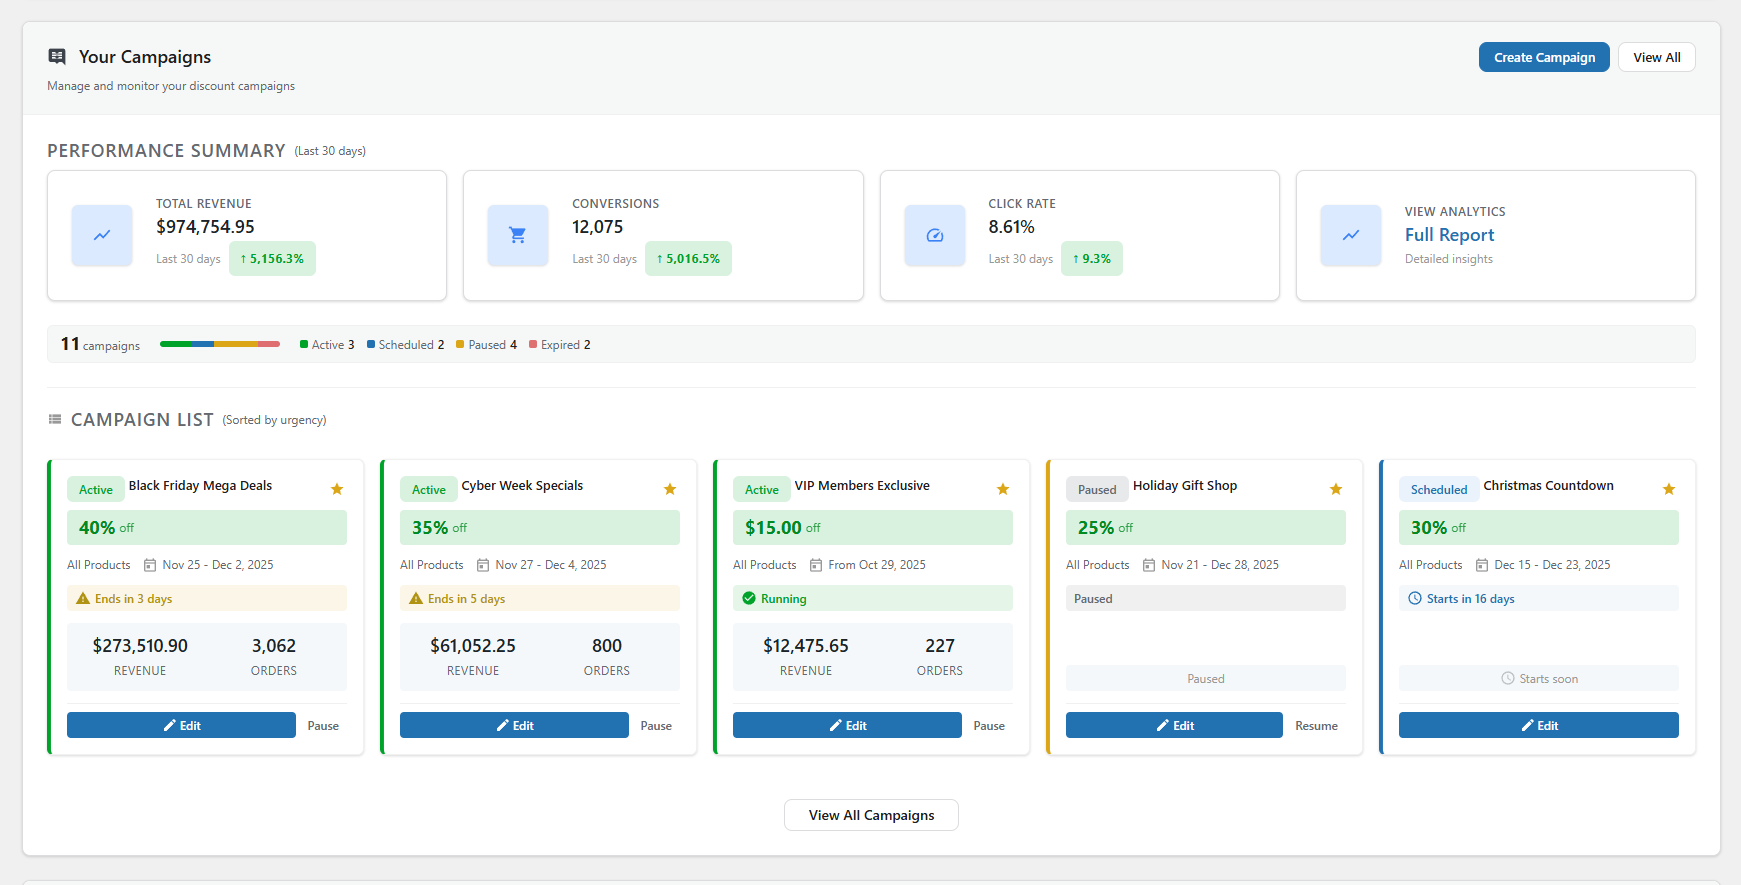Screen dimensions: 1741x885
Task: Click the $15.00 off discount banner
Action: 873,527
